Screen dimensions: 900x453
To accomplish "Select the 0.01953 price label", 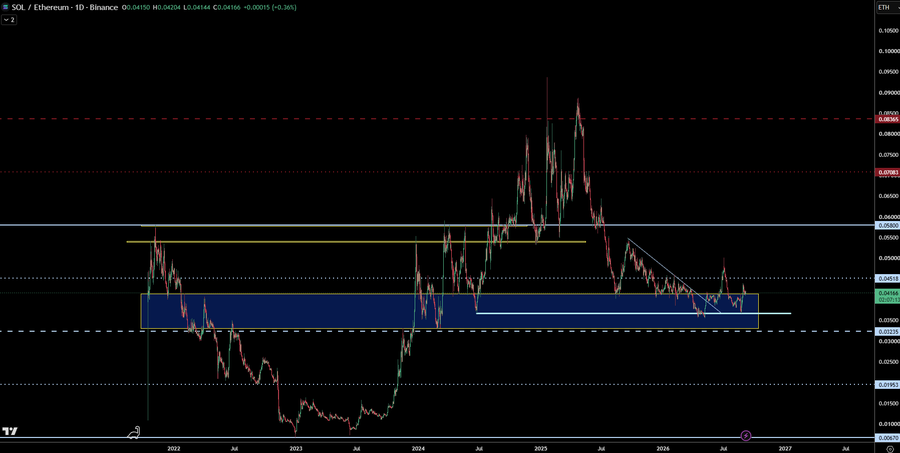I will [x=887, y=385].
